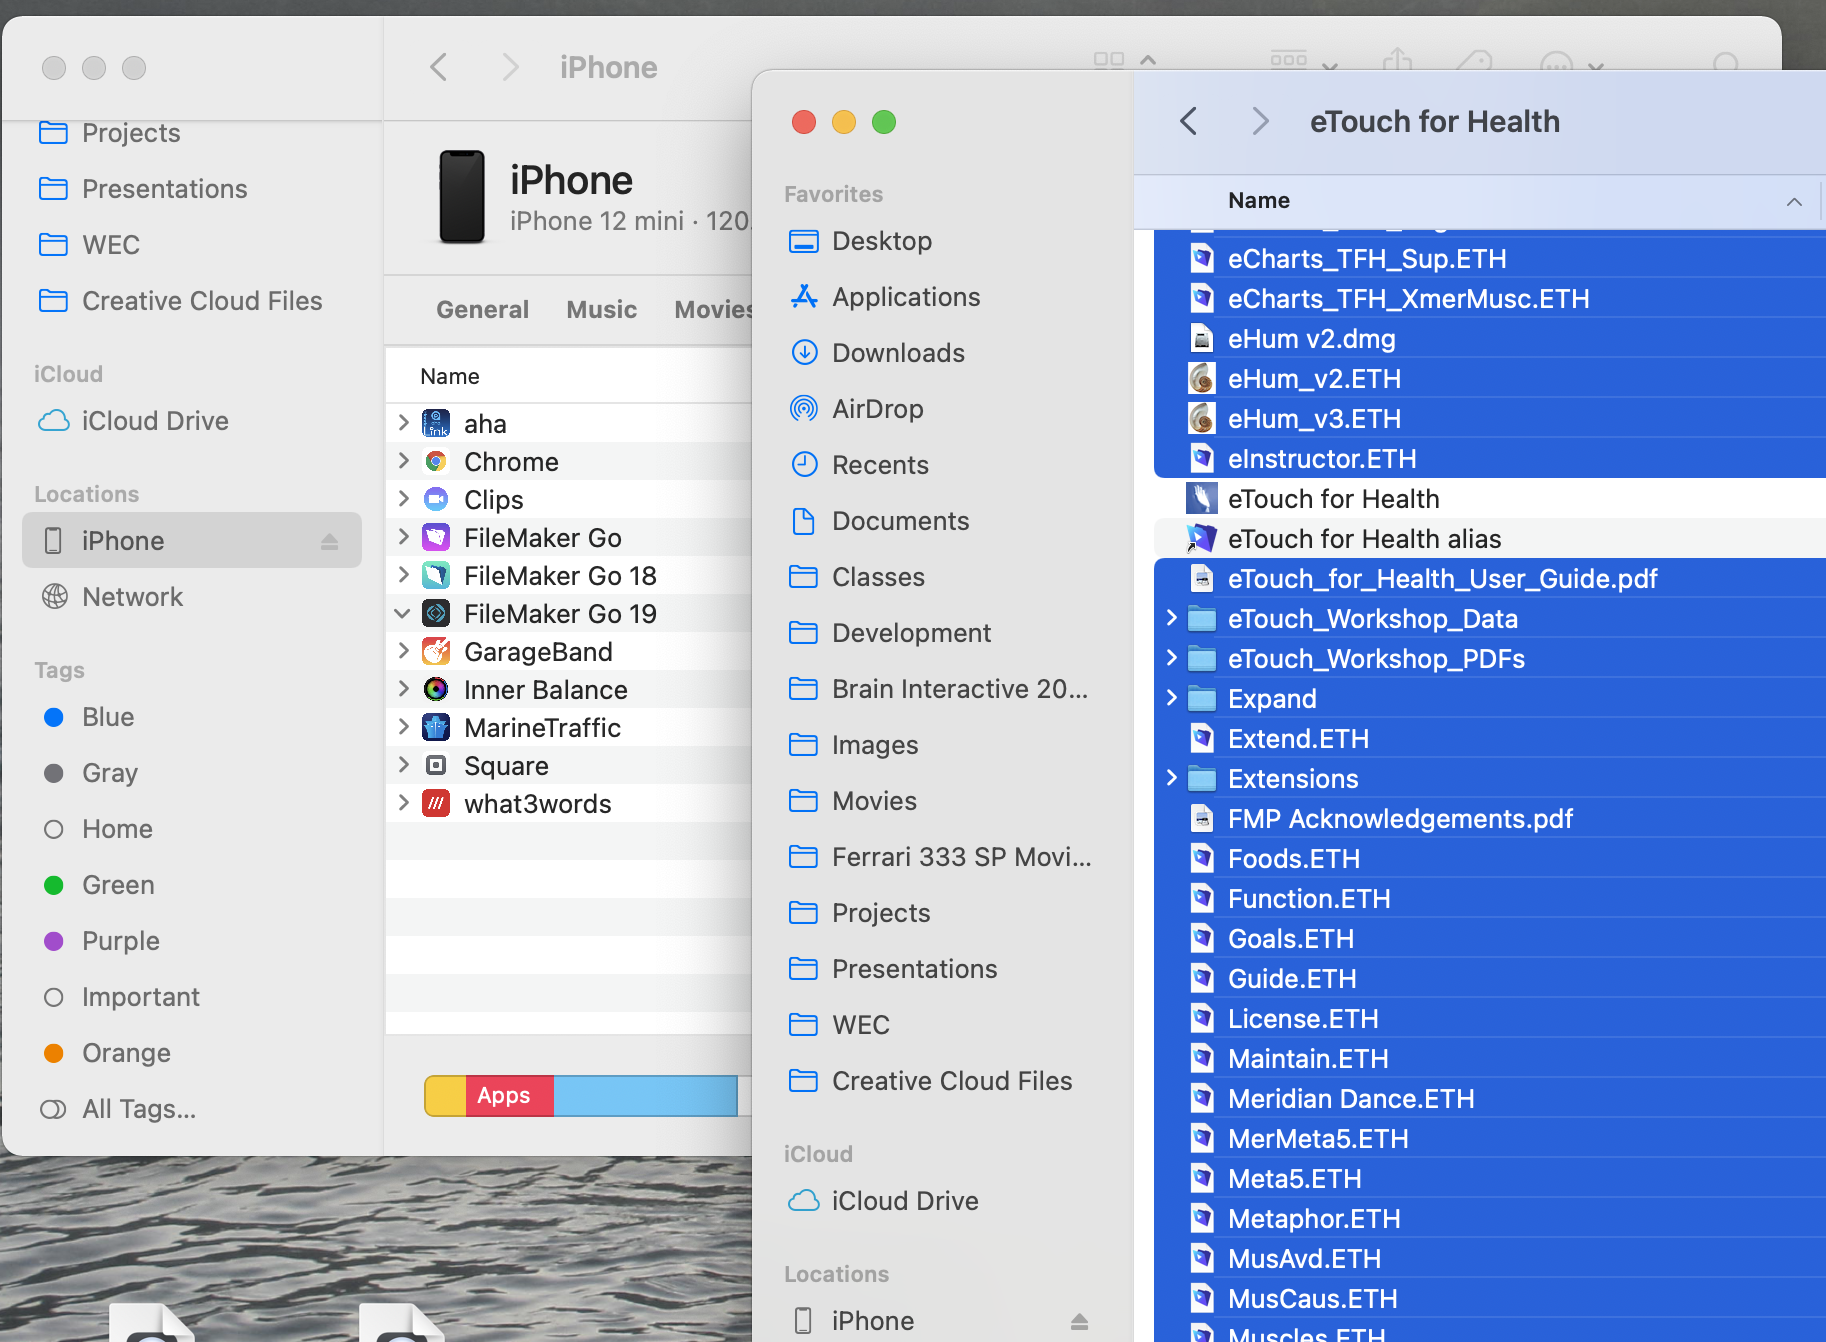This screenshot has width=1826, height=1342.
Task: Expand the Square app row
Action: pos(403,765)
